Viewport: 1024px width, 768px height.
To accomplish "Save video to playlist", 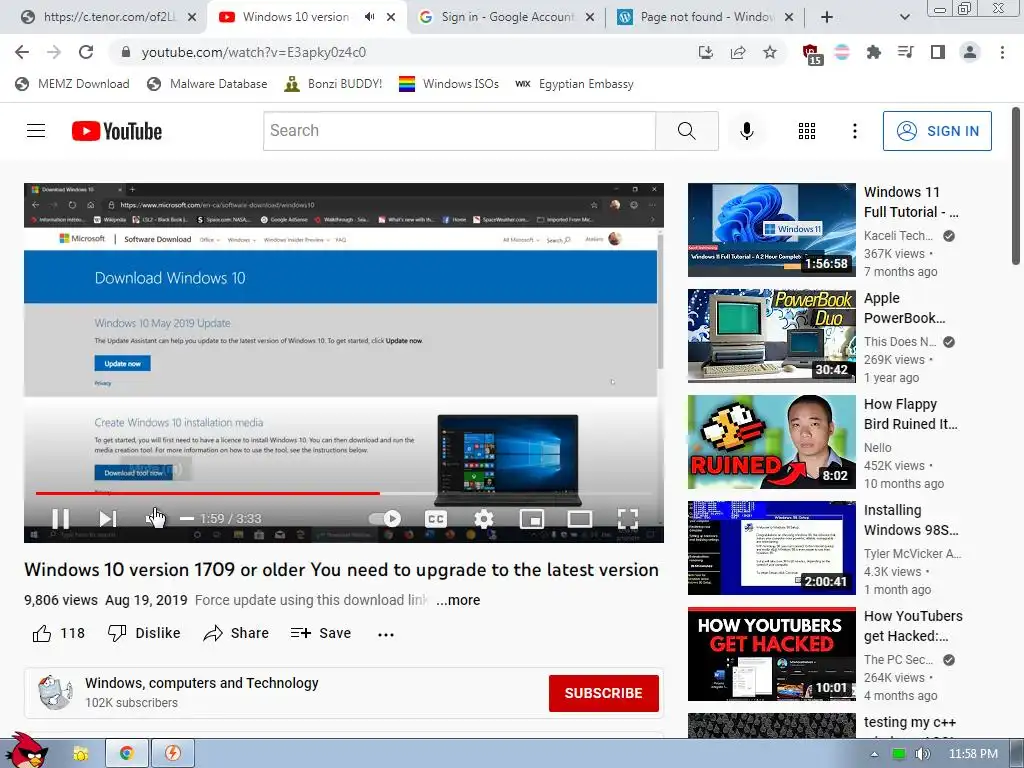I will pyautogui.click(x=321, y=633).
